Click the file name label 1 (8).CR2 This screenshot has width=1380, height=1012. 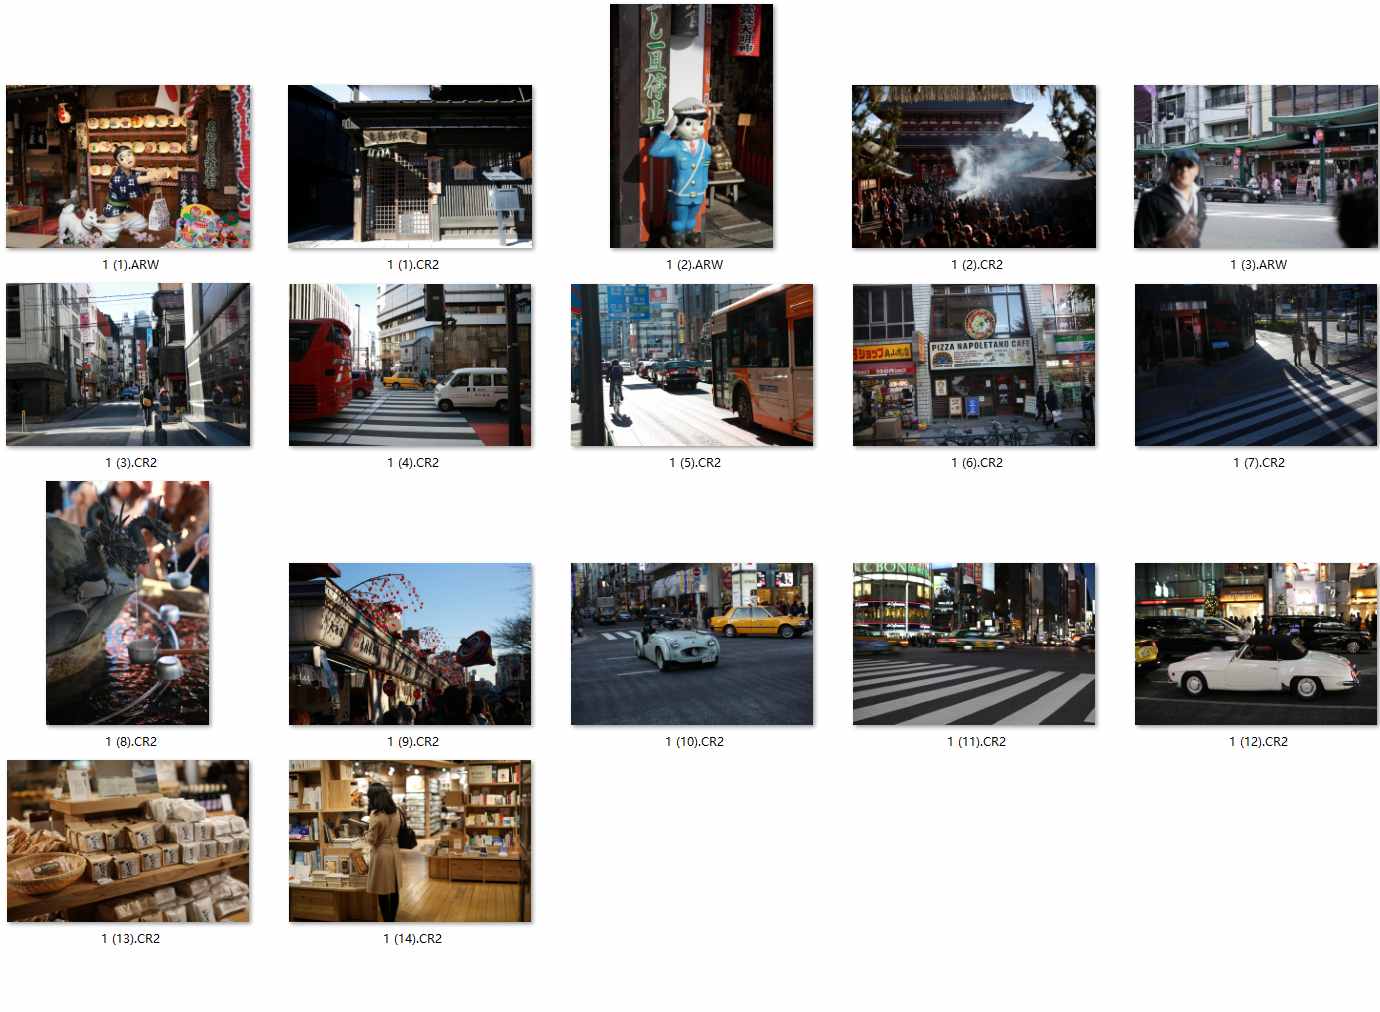click(131, 742)
